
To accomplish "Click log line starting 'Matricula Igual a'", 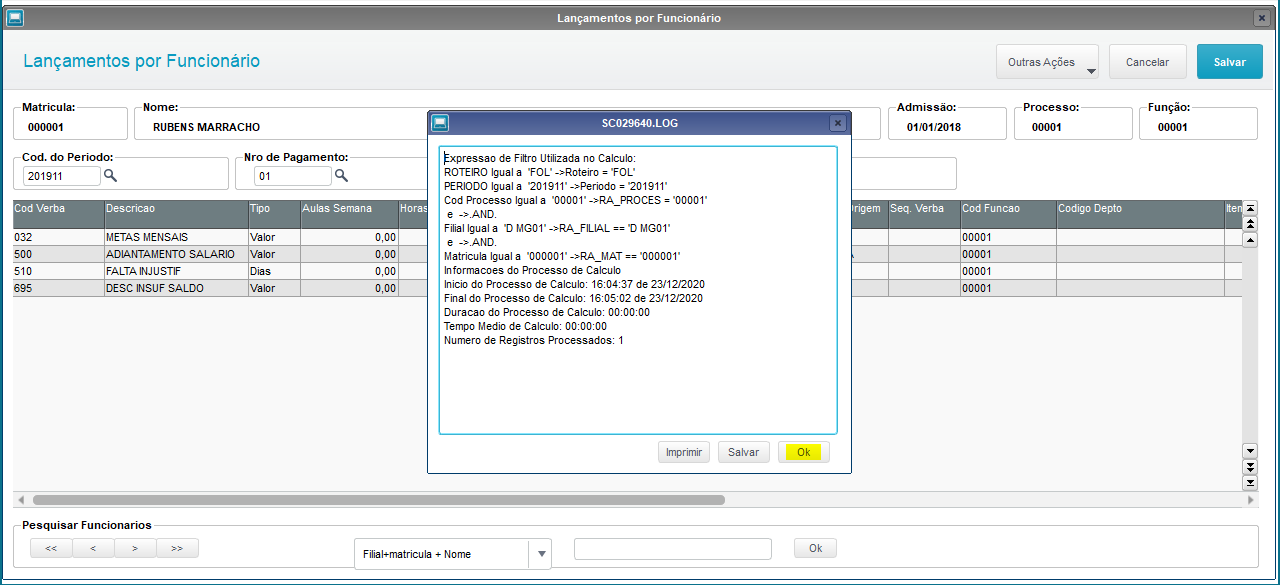I will pyautogui.click(x=562, y=256).
